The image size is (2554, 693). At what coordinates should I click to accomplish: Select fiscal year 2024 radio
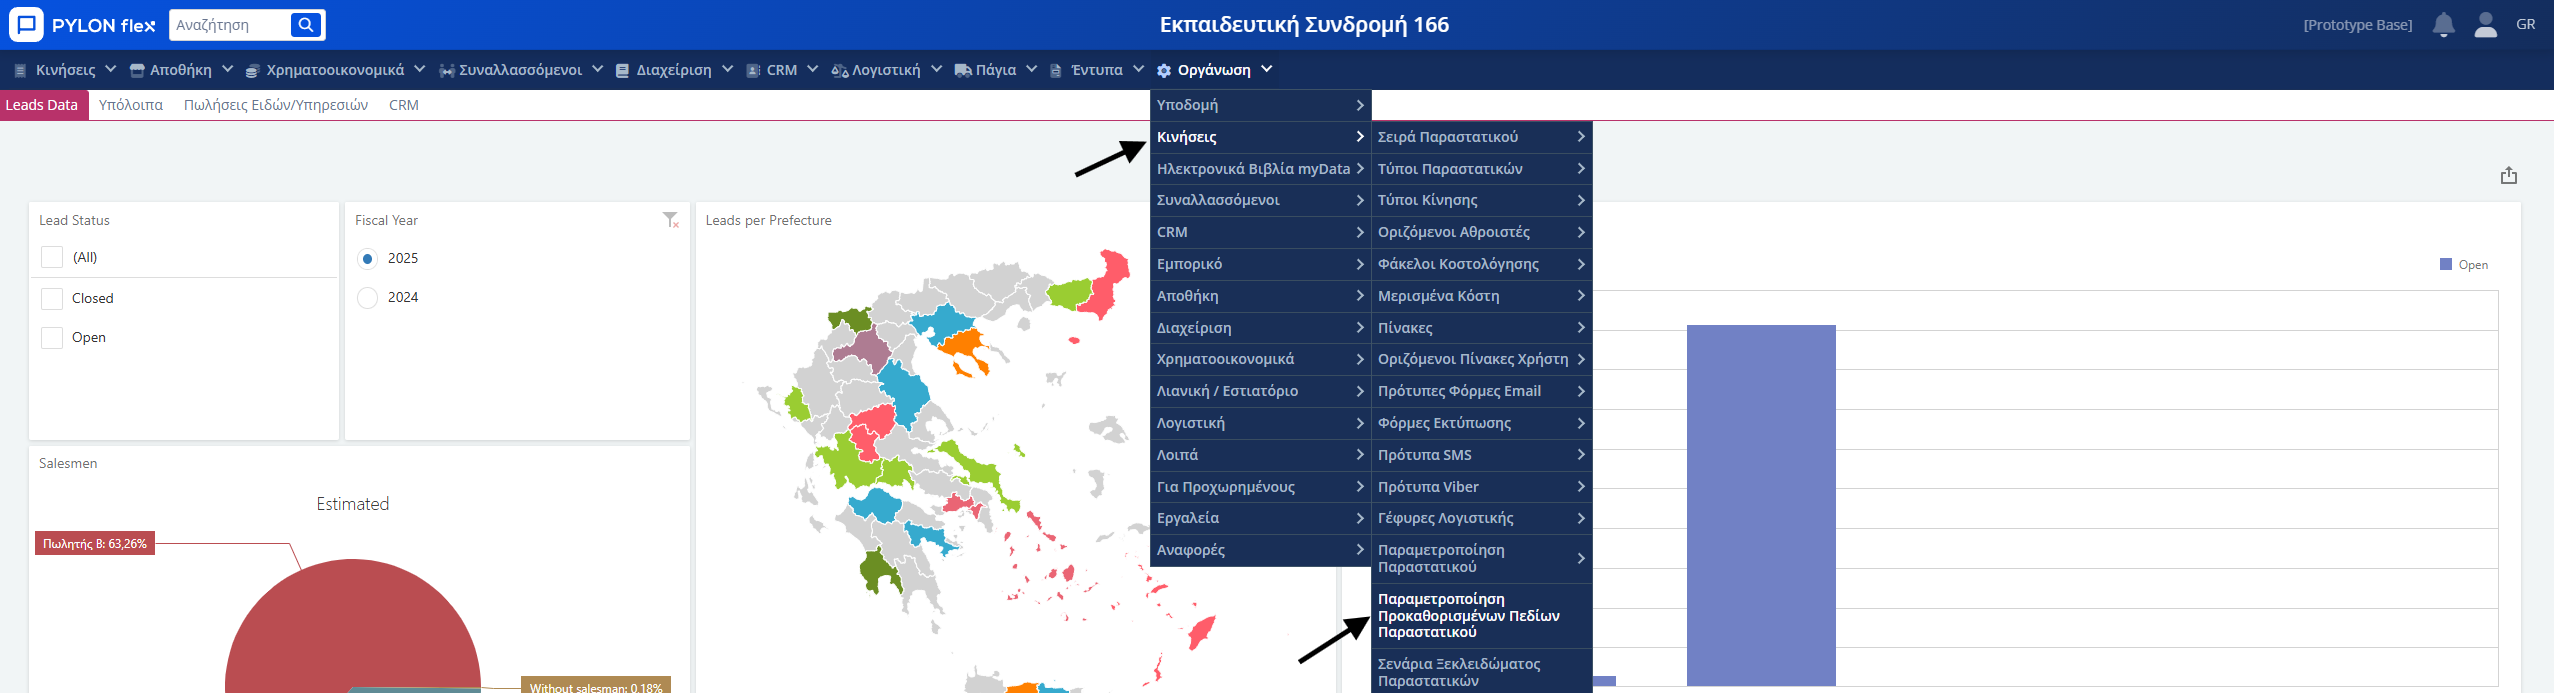(367, 298)
